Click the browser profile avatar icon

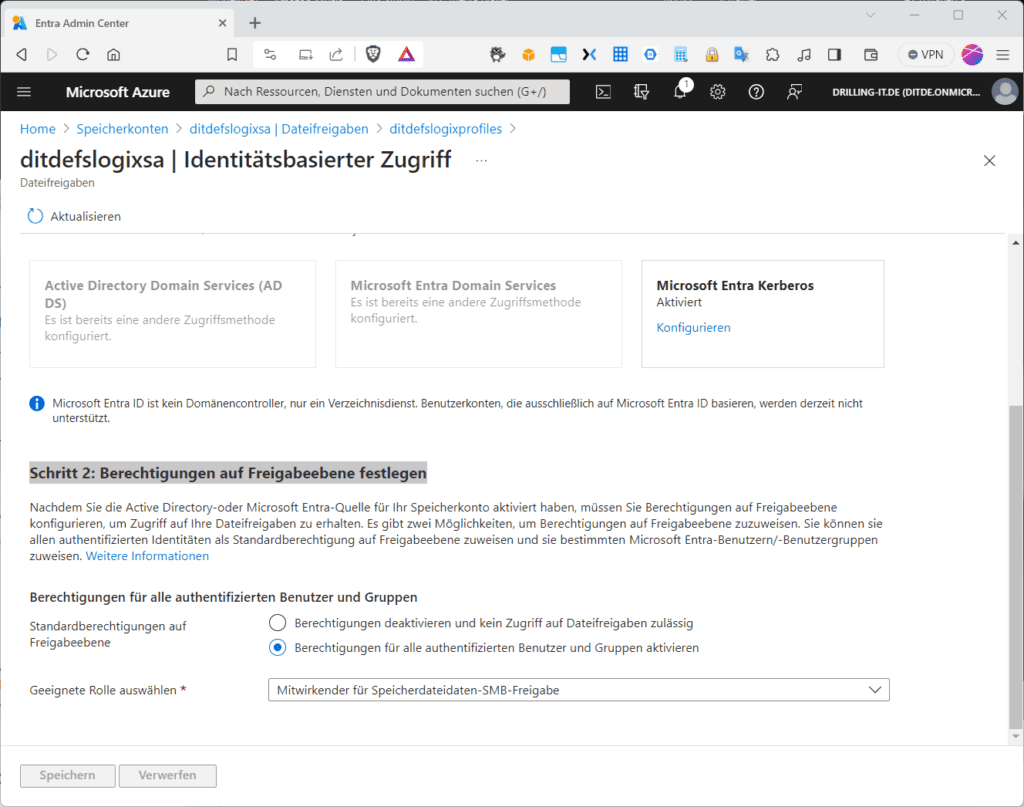coord(972,55)
